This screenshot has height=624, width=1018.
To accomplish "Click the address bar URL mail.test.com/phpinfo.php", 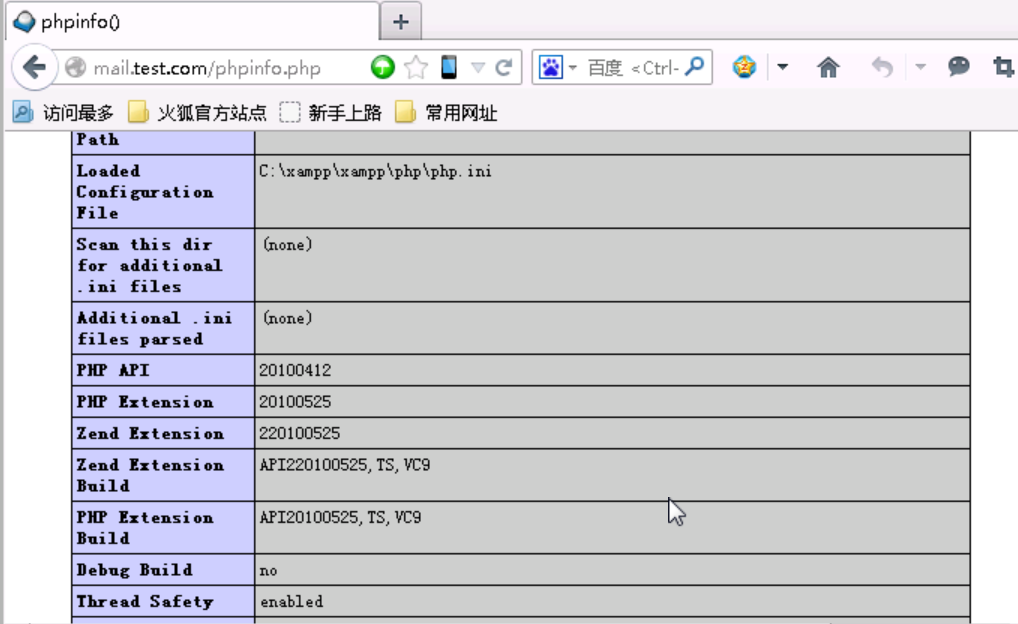I will pyautogui.click(x=207, y=68).
